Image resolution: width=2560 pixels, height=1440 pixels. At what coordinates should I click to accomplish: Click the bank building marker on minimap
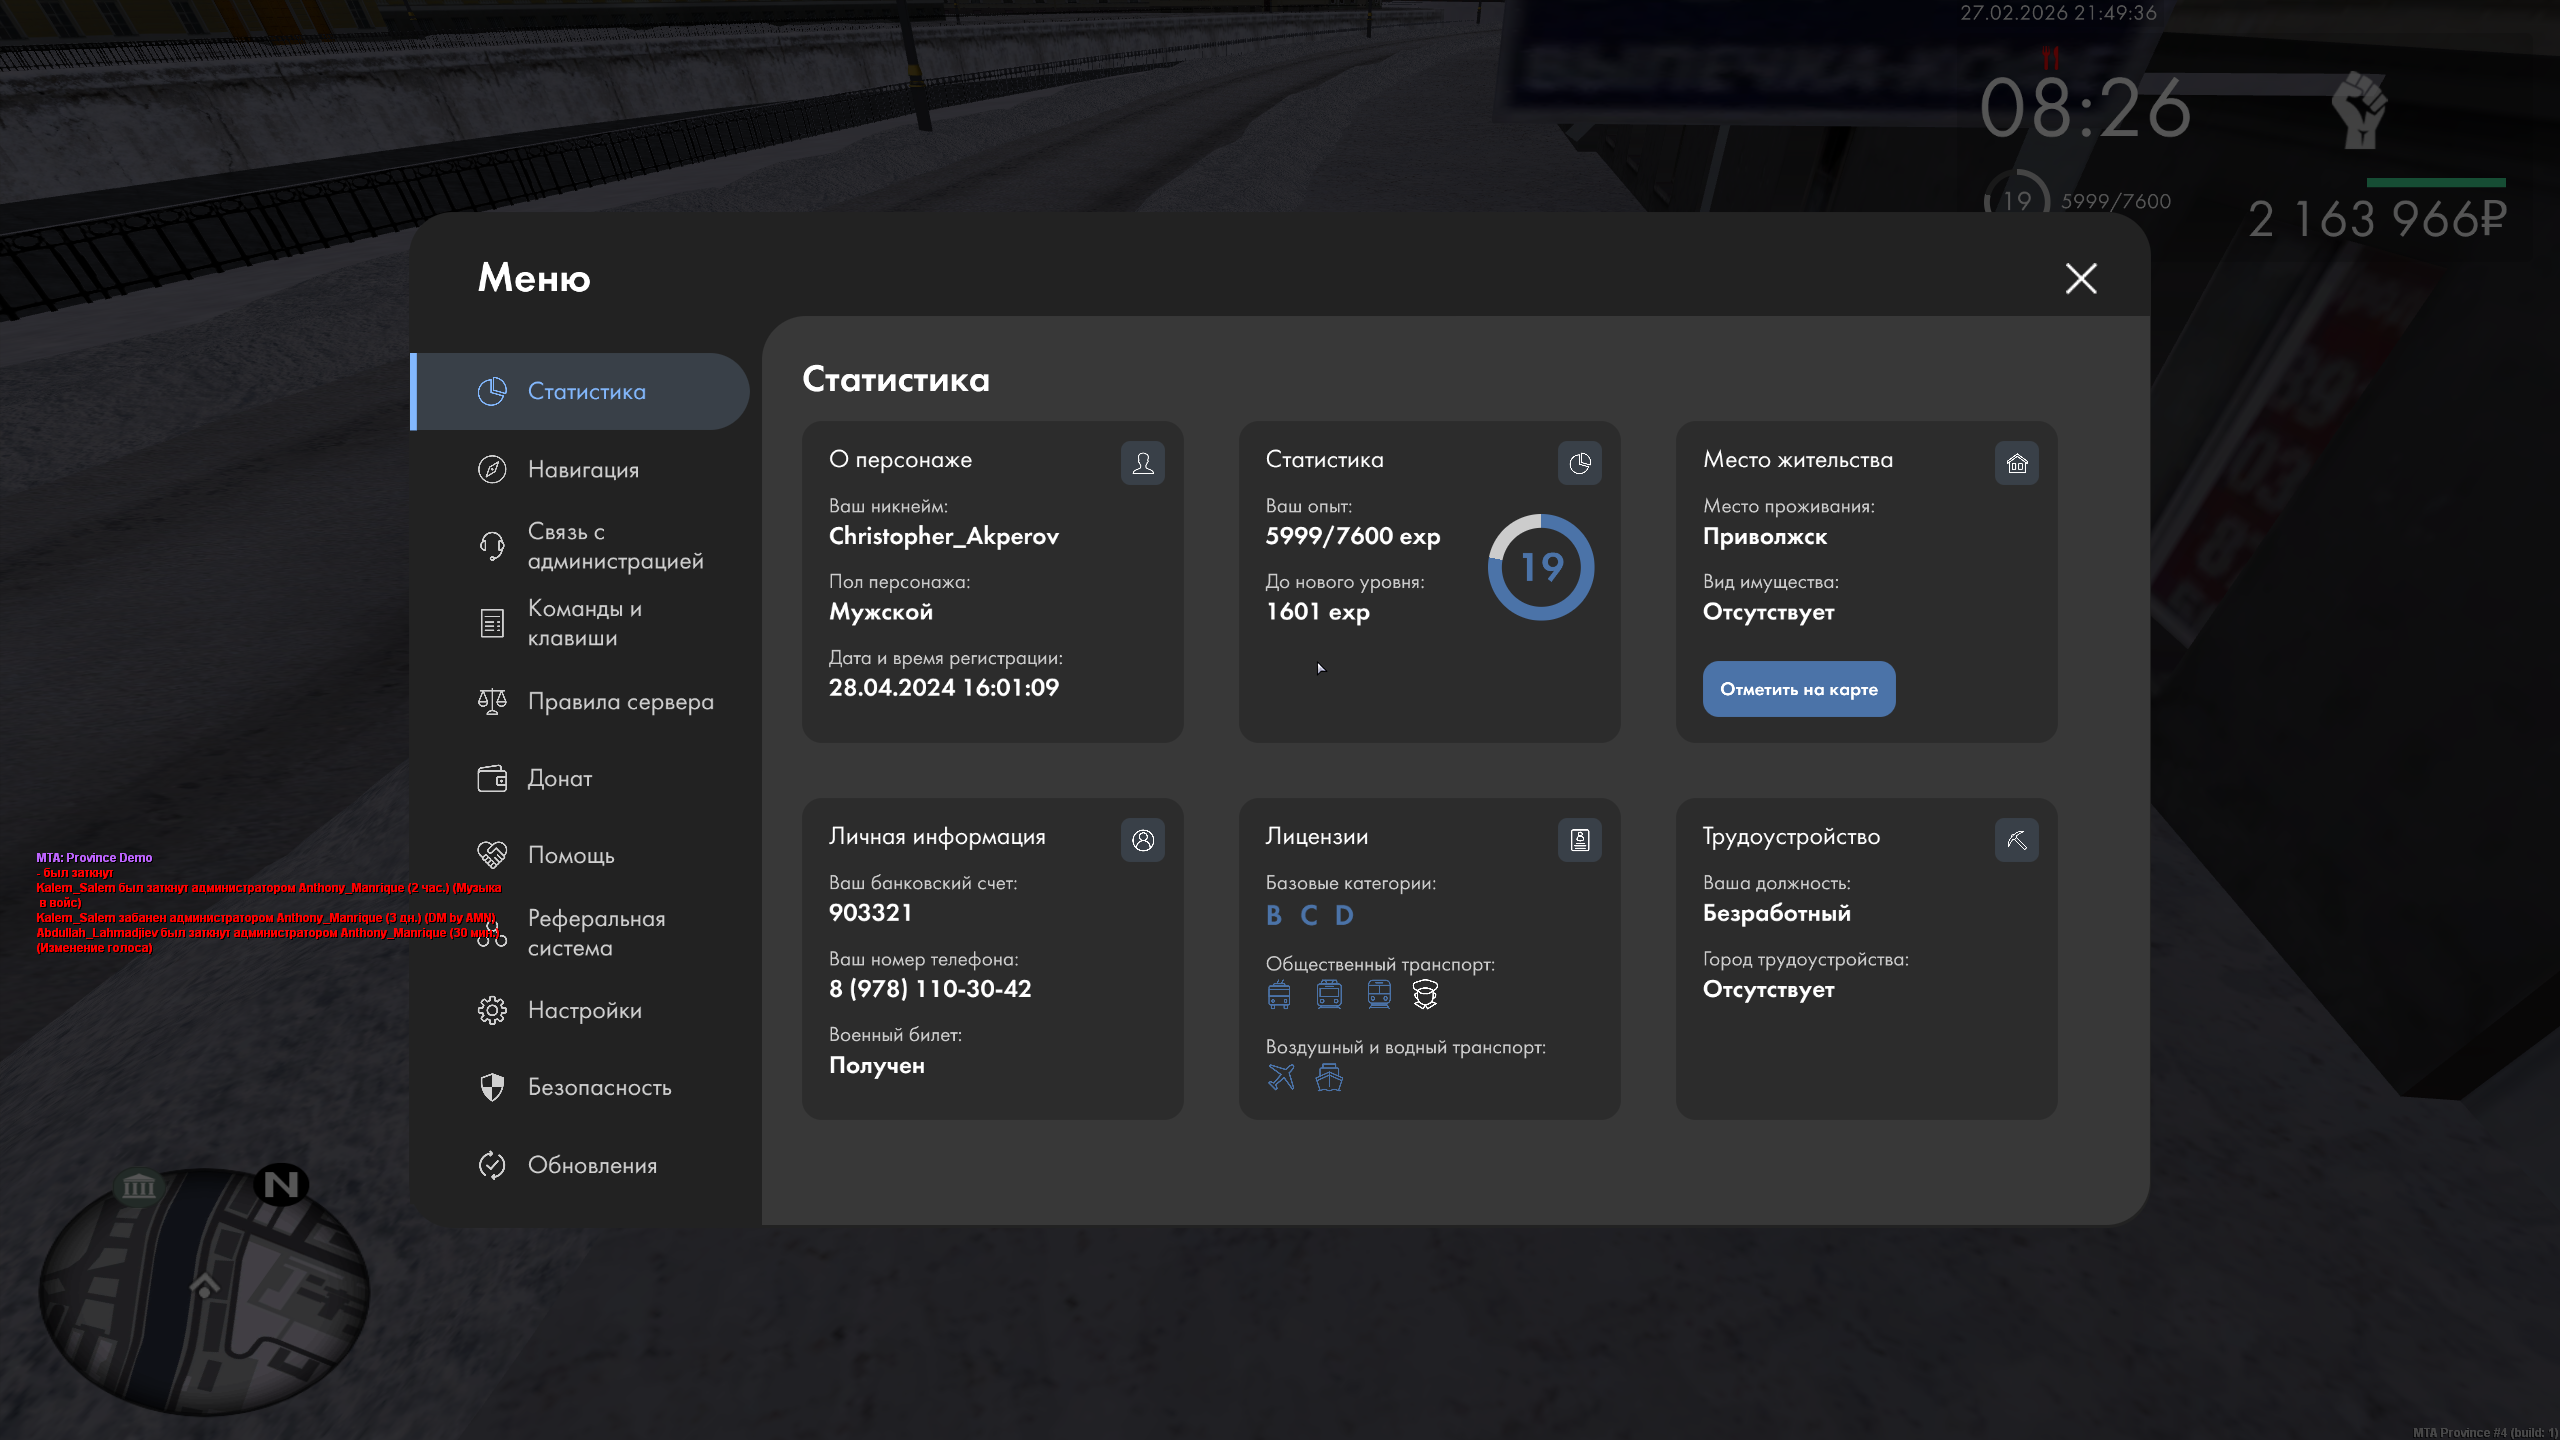[x=138, y=1187]
